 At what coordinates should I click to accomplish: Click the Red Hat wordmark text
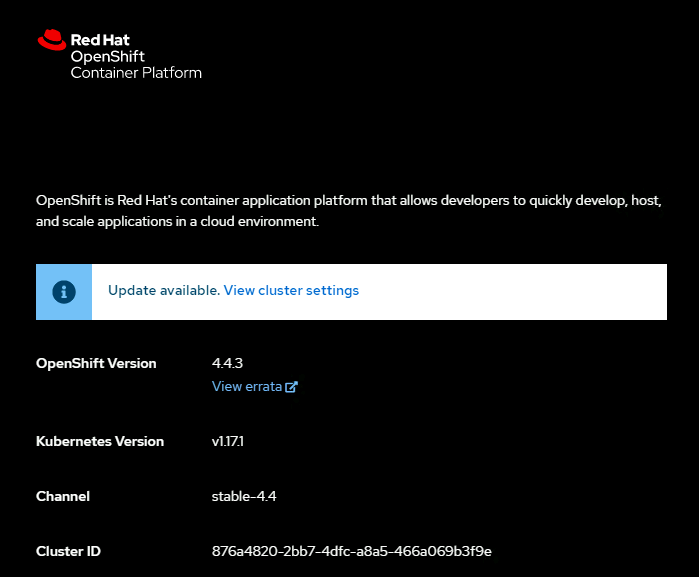pos(100,40)
